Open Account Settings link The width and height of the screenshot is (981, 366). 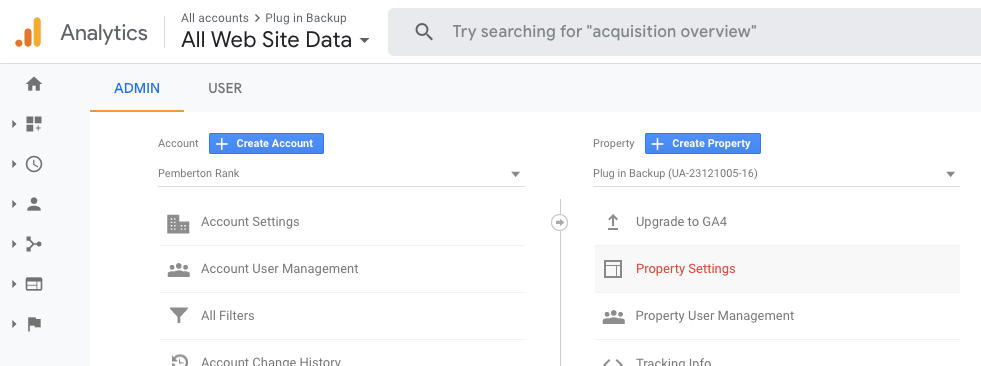[x=250, y=222]
